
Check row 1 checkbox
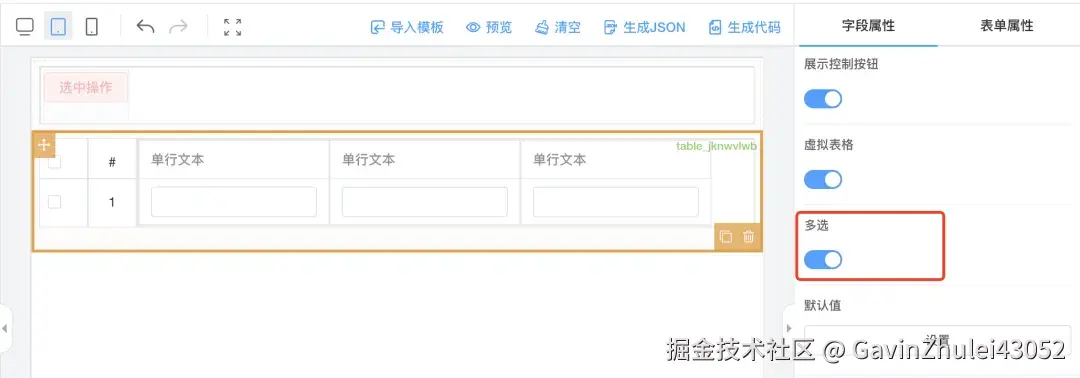tap(54, 202)
